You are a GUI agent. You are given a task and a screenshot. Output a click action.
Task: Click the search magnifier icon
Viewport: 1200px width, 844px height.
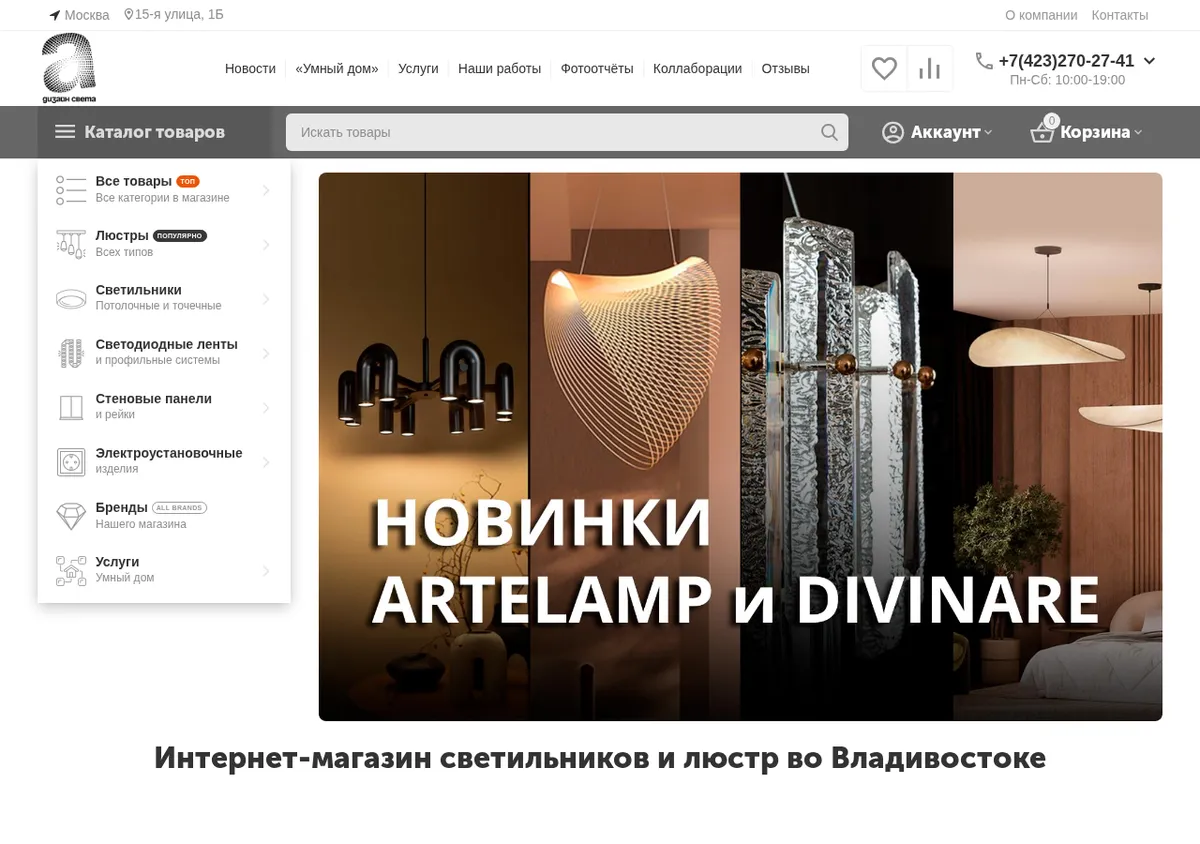click(x=829, y=132)
